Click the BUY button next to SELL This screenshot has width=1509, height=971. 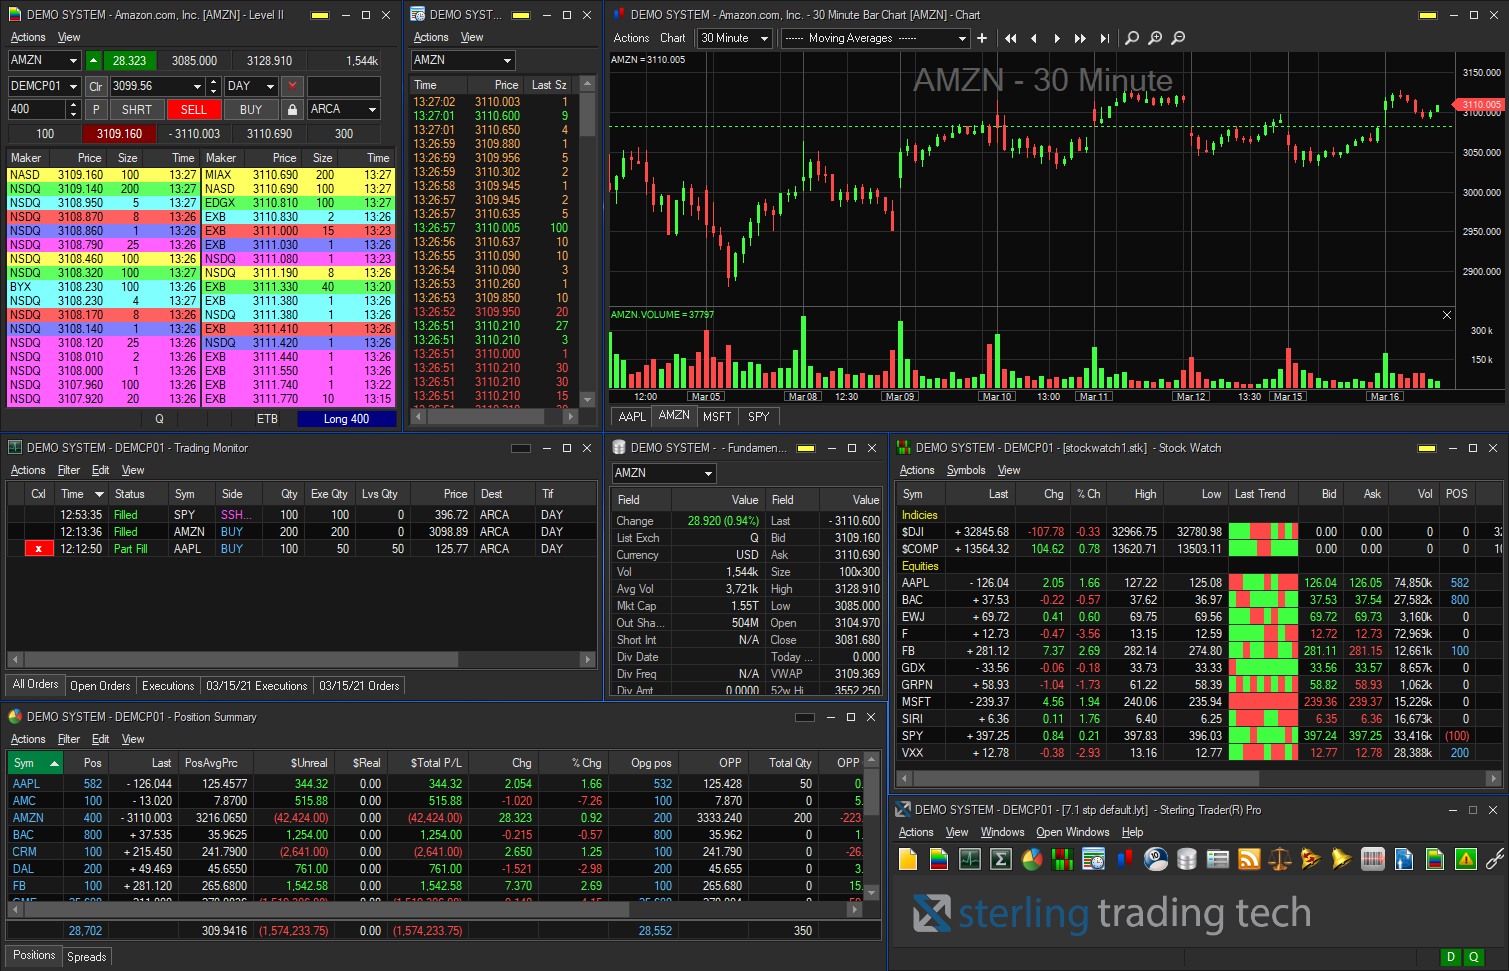(250, 109)
